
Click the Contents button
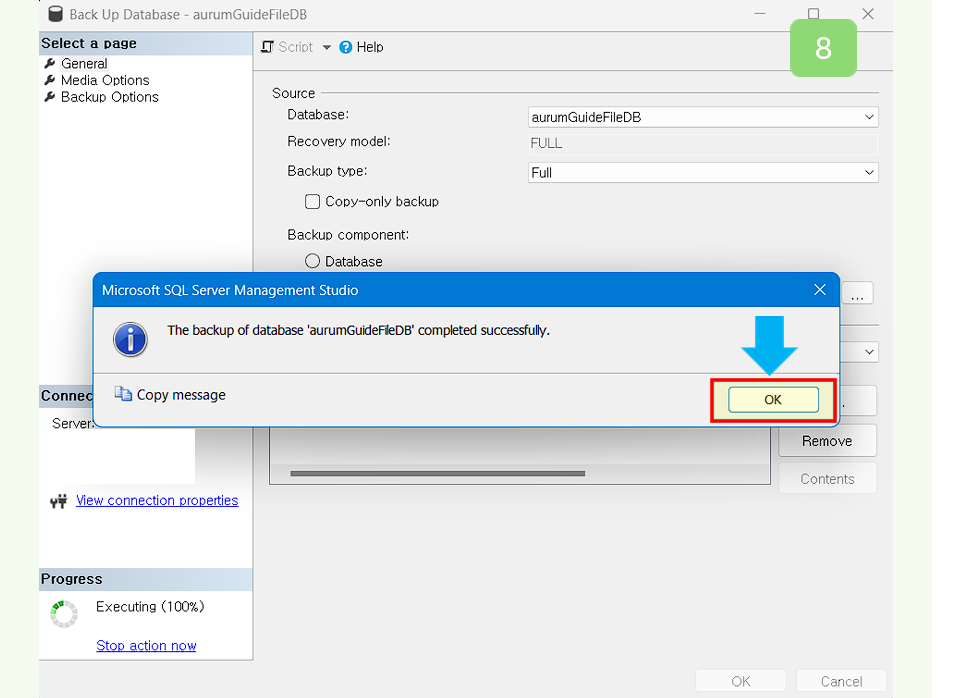click(827, 479)
